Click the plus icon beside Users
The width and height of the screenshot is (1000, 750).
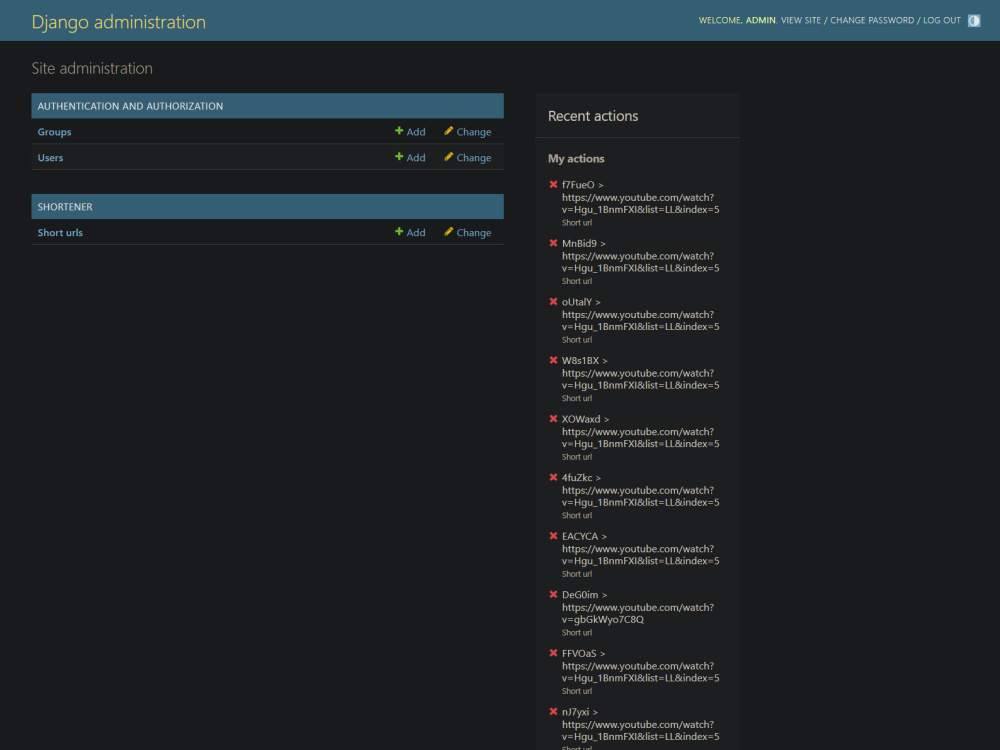click(399, 156)
